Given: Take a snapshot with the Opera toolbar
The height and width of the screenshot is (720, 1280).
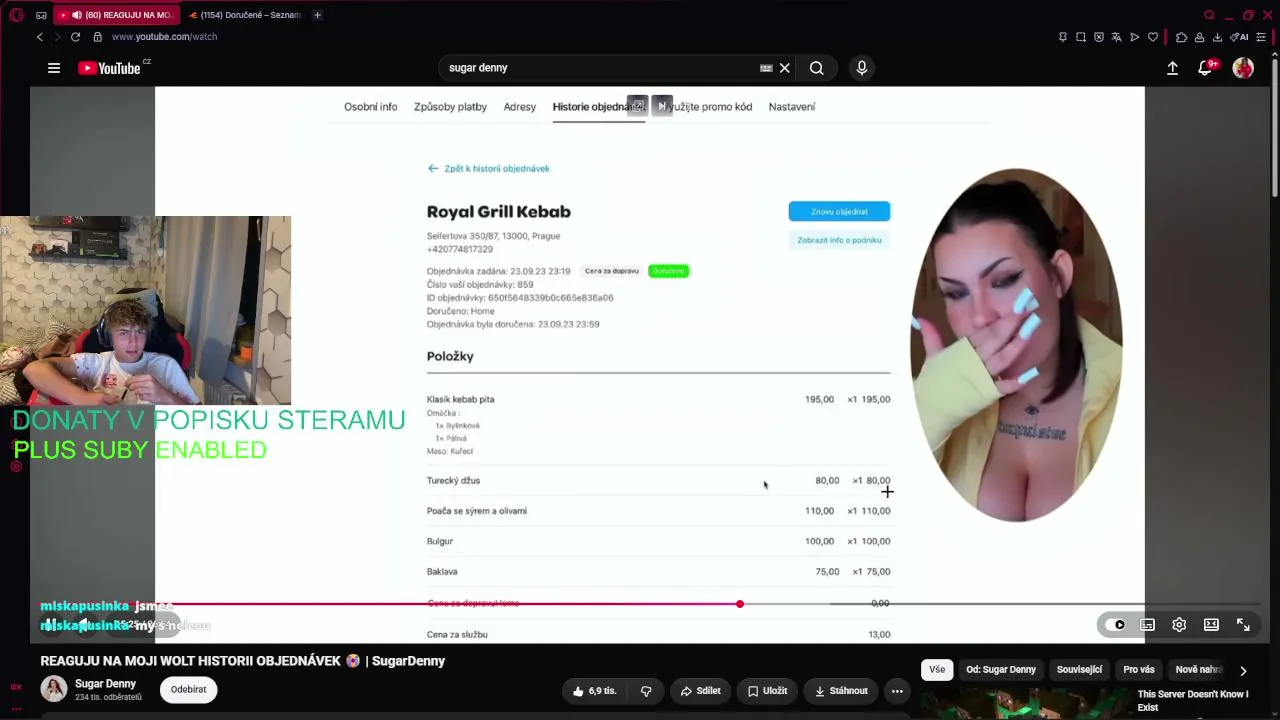Looking at the screenshot, I should pos(1081,37).
